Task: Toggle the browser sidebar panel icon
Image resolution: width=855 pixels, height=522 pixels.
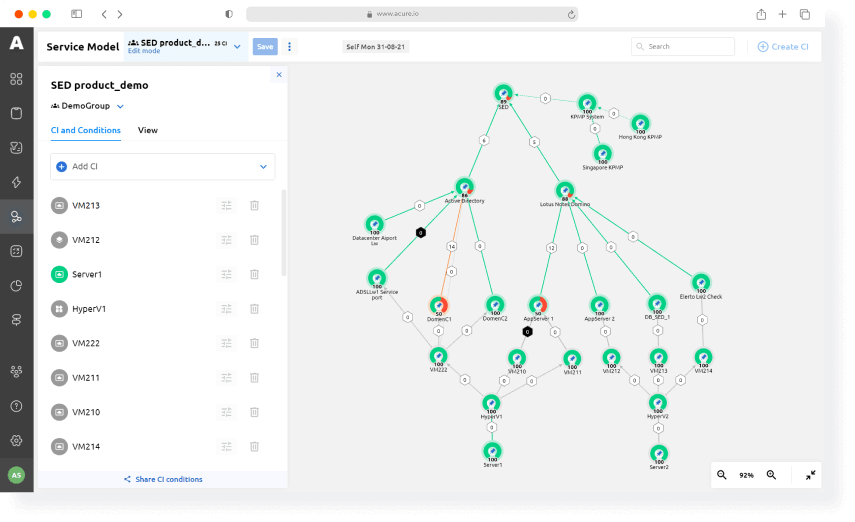Action: click(76, 14)
